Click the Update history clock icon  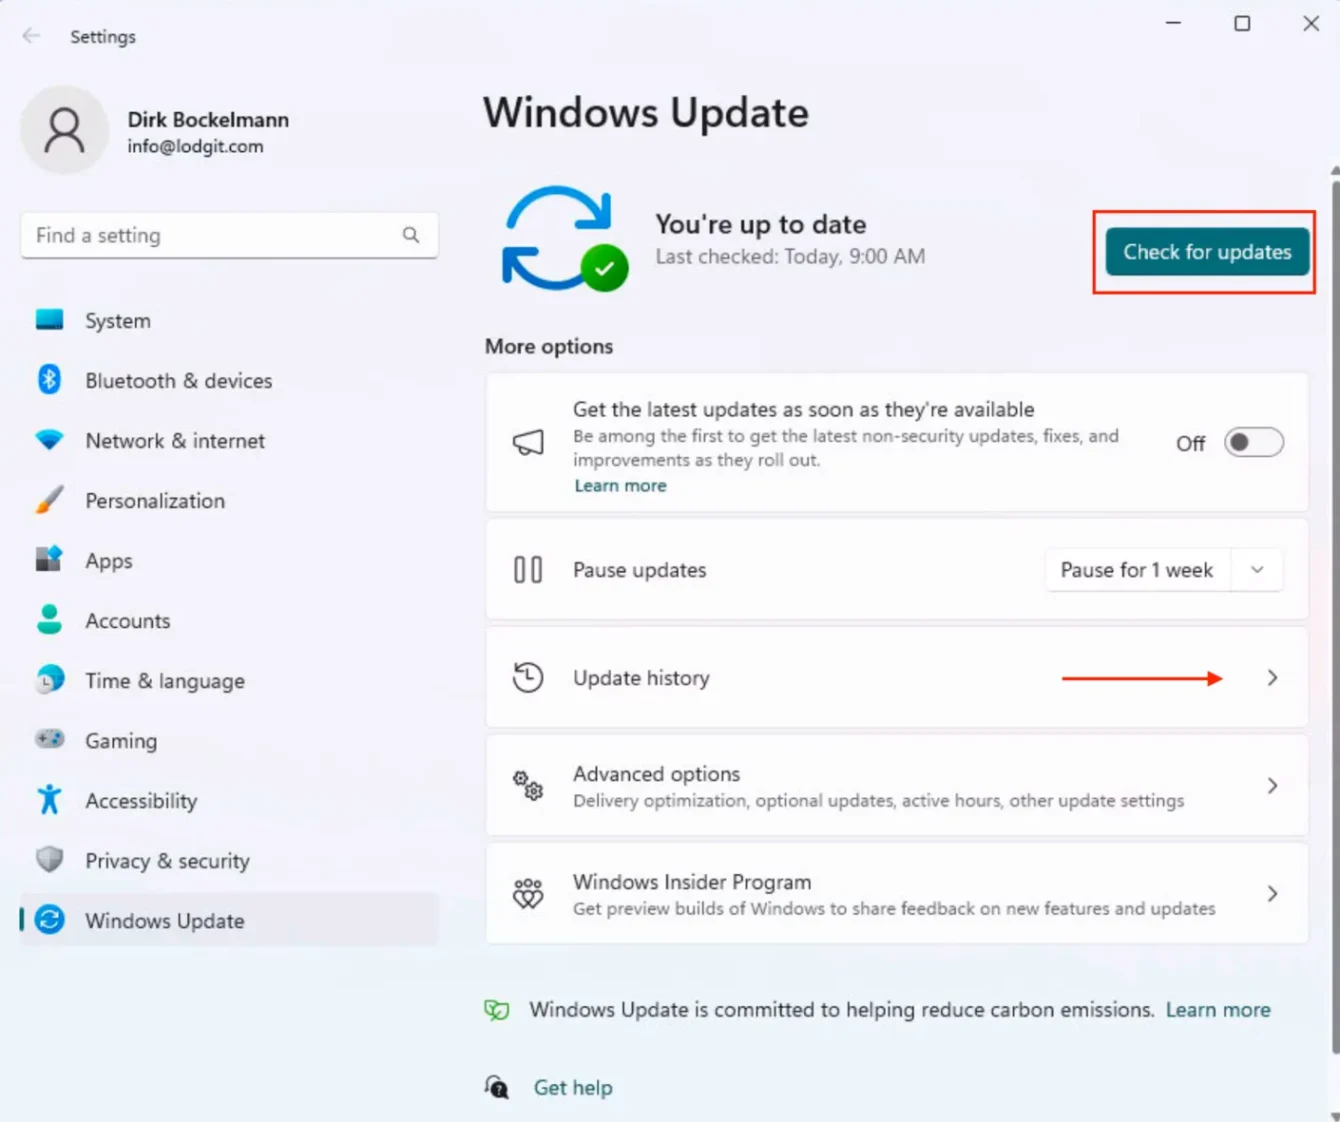tap(528, 678)
